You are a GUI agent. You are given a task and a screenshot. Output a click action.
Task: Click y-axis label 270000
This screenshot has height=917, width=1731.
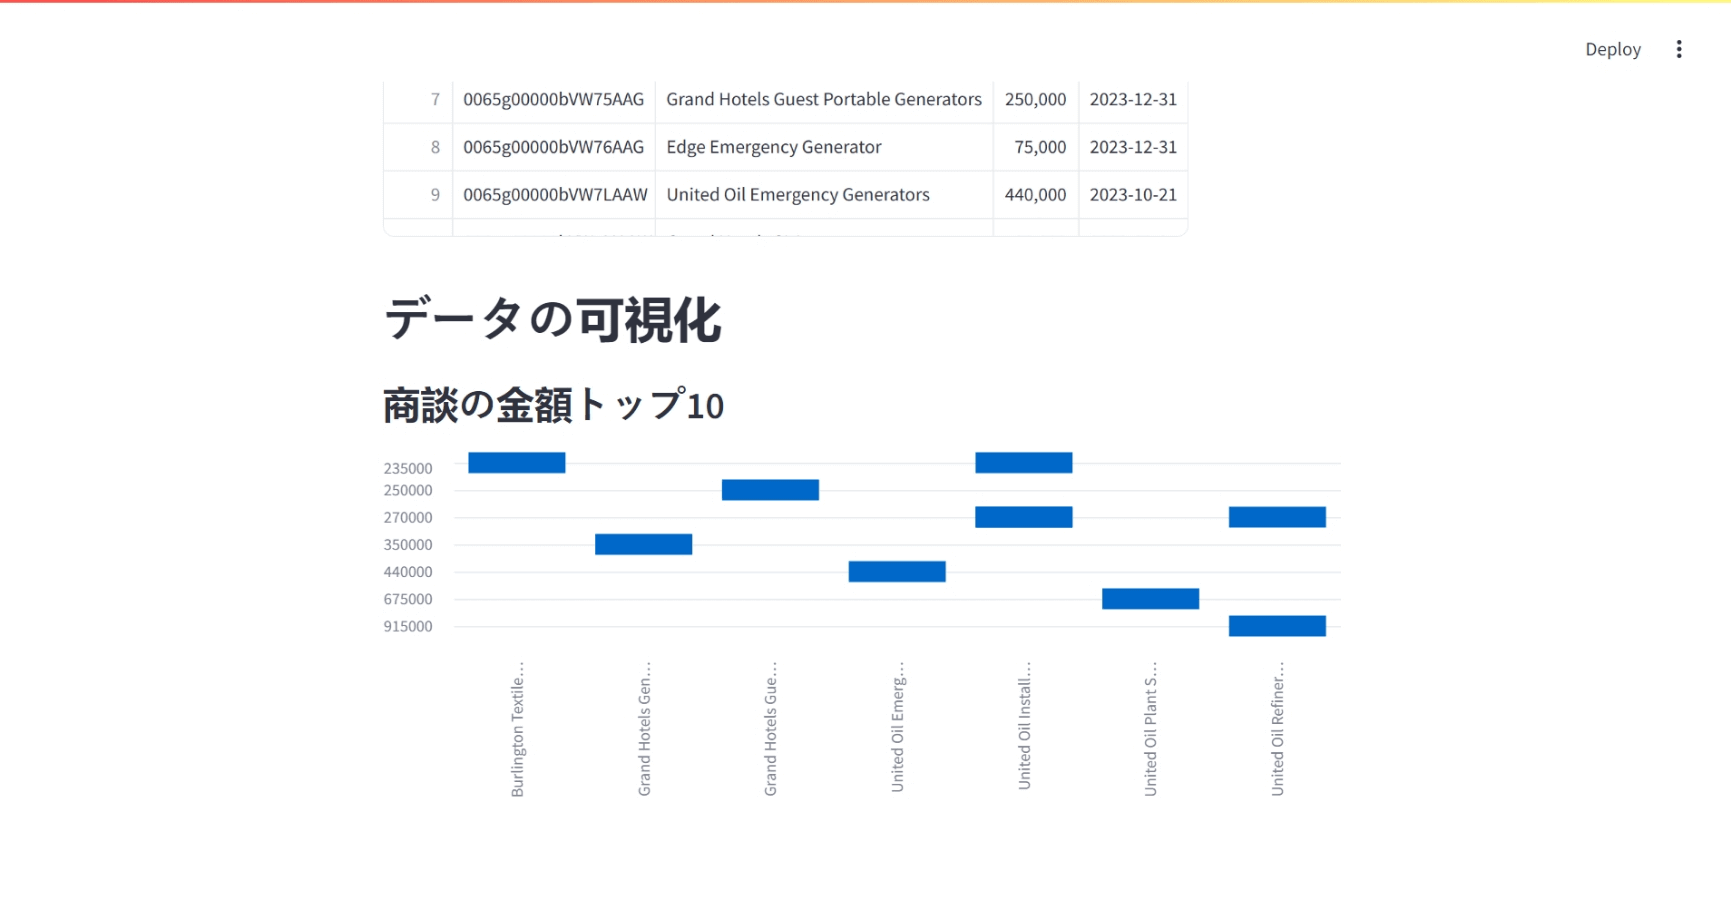[x=408, y=517]
